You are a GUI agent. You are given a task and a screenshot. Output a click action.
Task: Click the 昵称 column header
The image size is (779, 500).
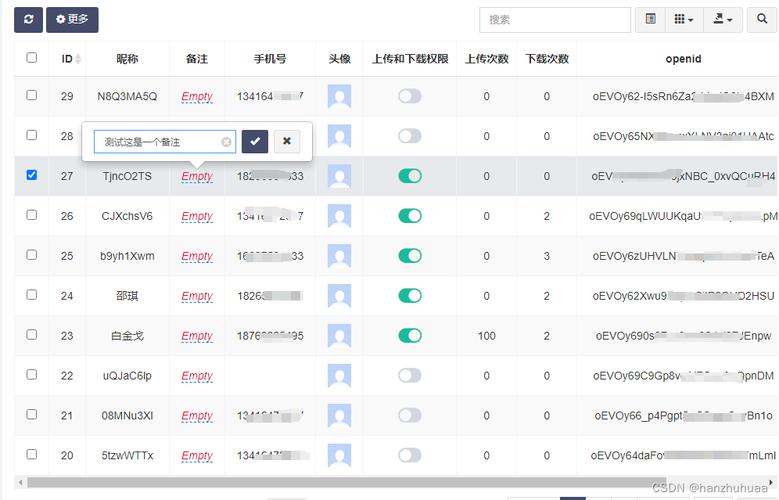pyautogui.click(x=127, y=59)
